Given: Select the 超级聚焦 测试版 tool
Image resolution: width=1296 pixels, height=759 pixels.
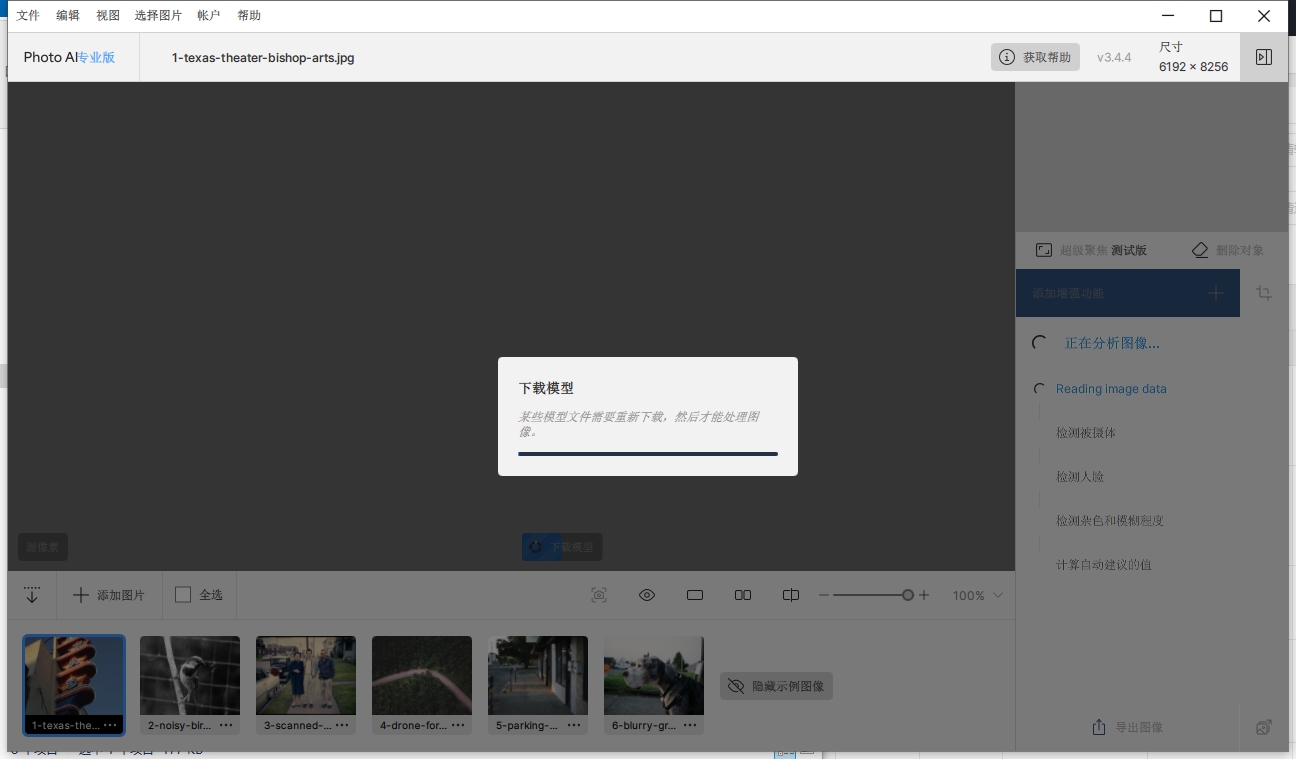Looking at the screenshot, I should point(1091,250).
